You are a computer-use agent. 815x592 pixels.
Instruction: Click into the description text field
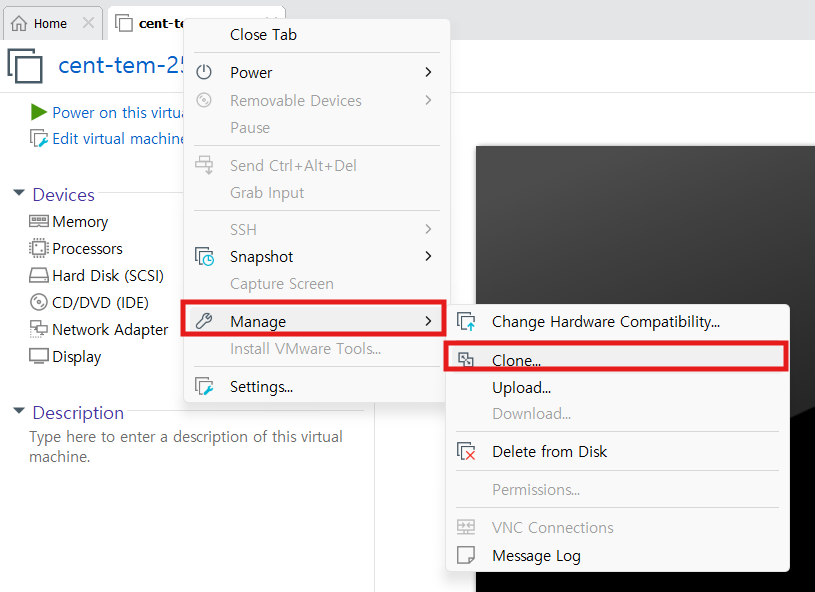[x=186, y=446]
